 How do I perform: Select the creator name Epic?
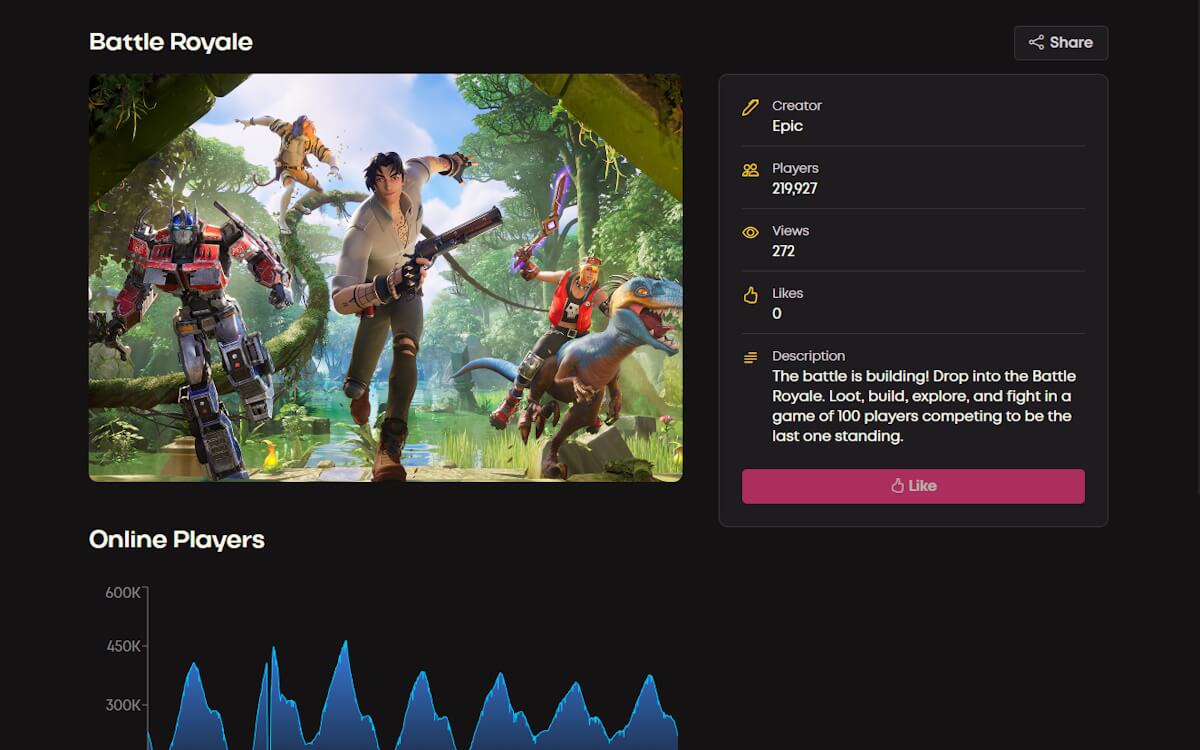coord(787,126)
